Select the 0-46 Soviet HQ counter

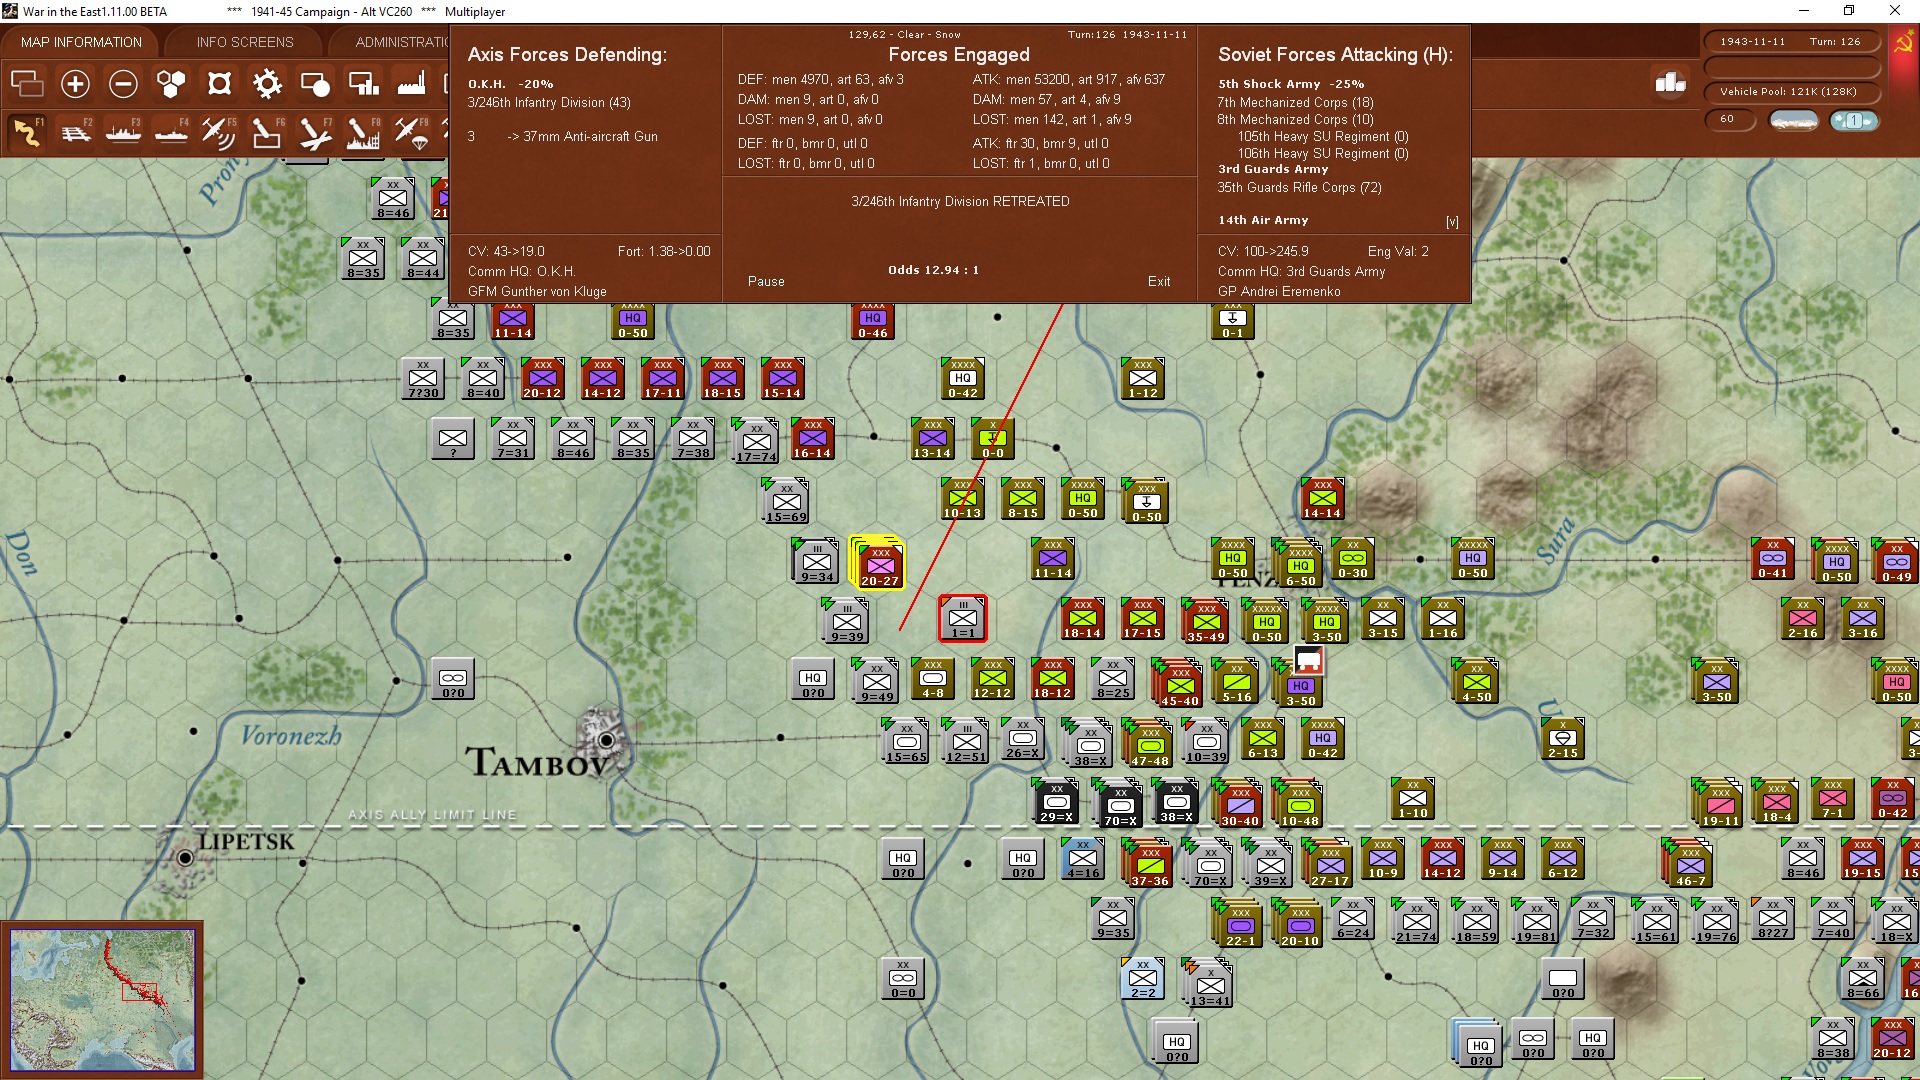[872, 321]
